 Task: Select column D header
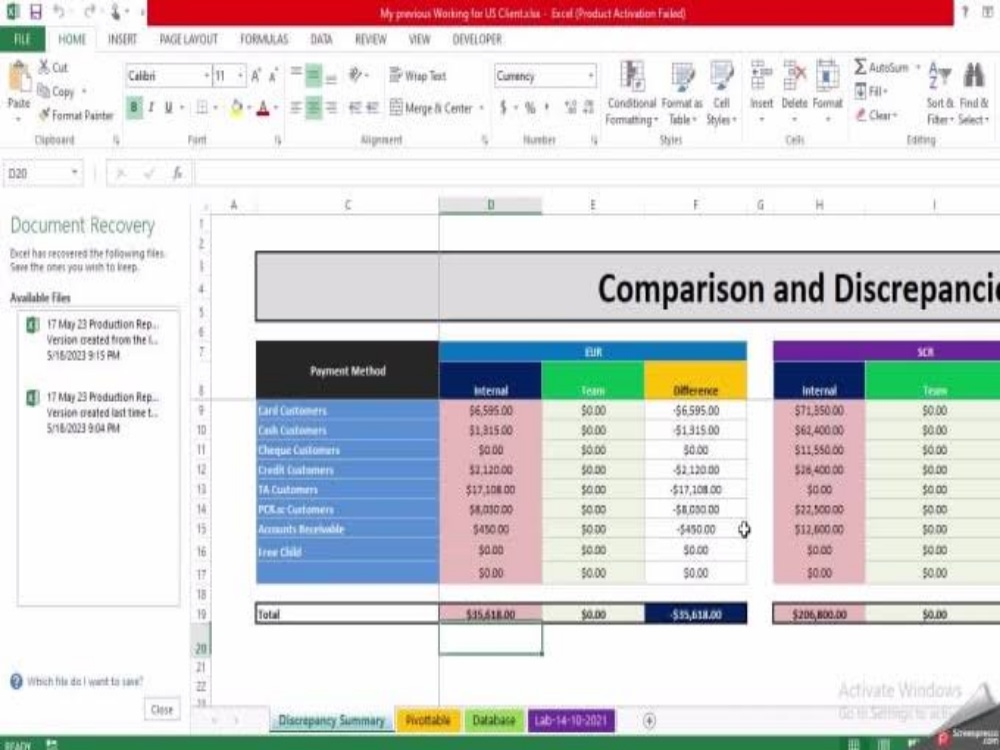[x=490, y=205]
